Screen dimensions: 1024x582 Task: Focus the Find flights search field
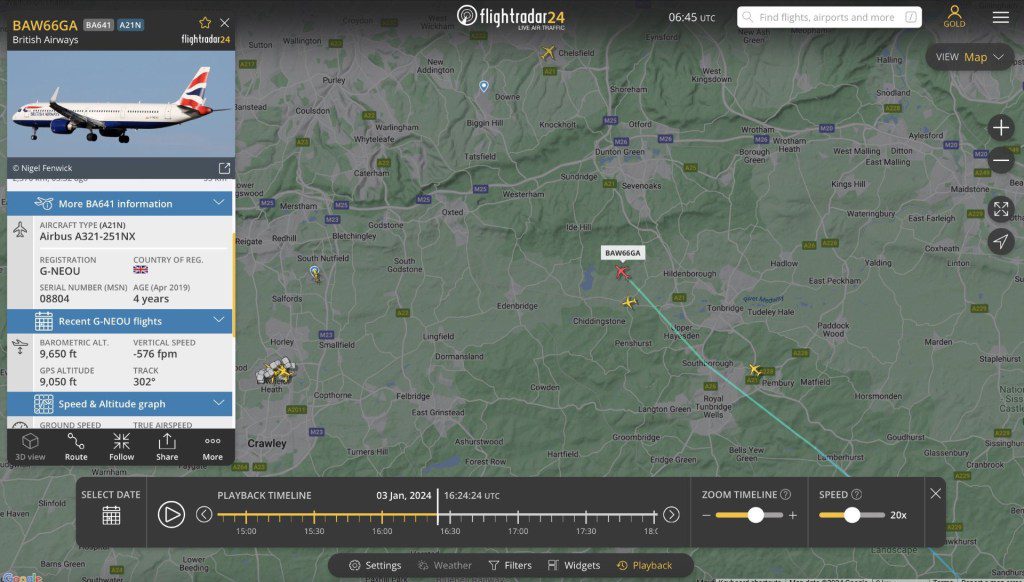point(829,17)
